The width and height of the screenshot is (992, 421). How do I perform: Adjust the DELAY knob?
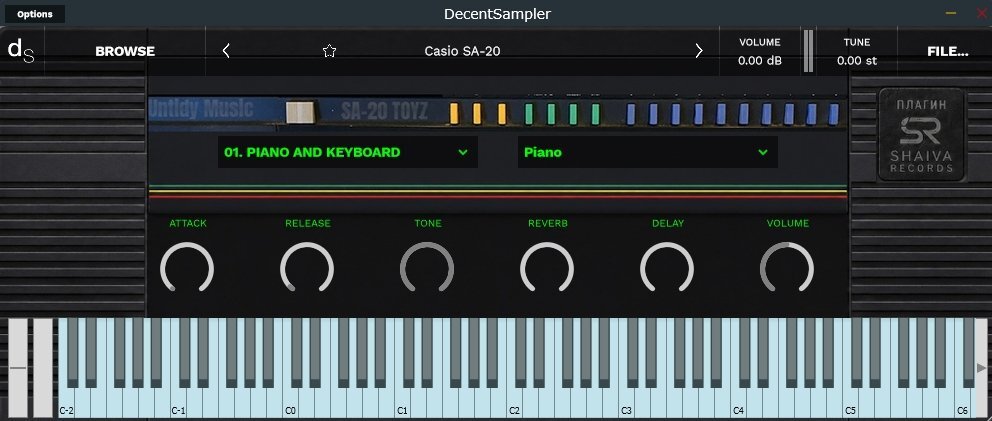click(x=667, y=268)
